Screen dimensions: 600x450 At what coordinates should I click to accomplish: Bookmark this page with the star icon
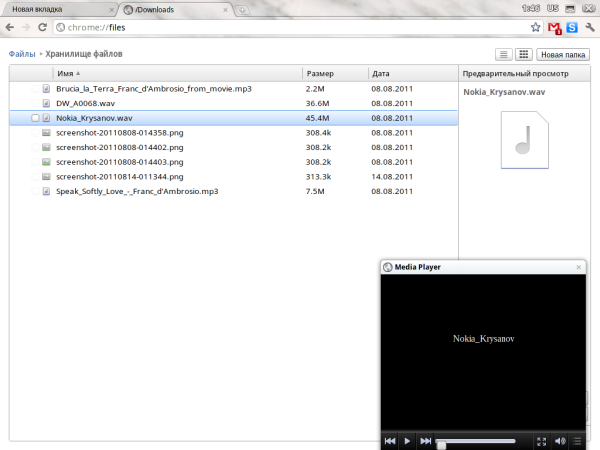pos(535,27)
